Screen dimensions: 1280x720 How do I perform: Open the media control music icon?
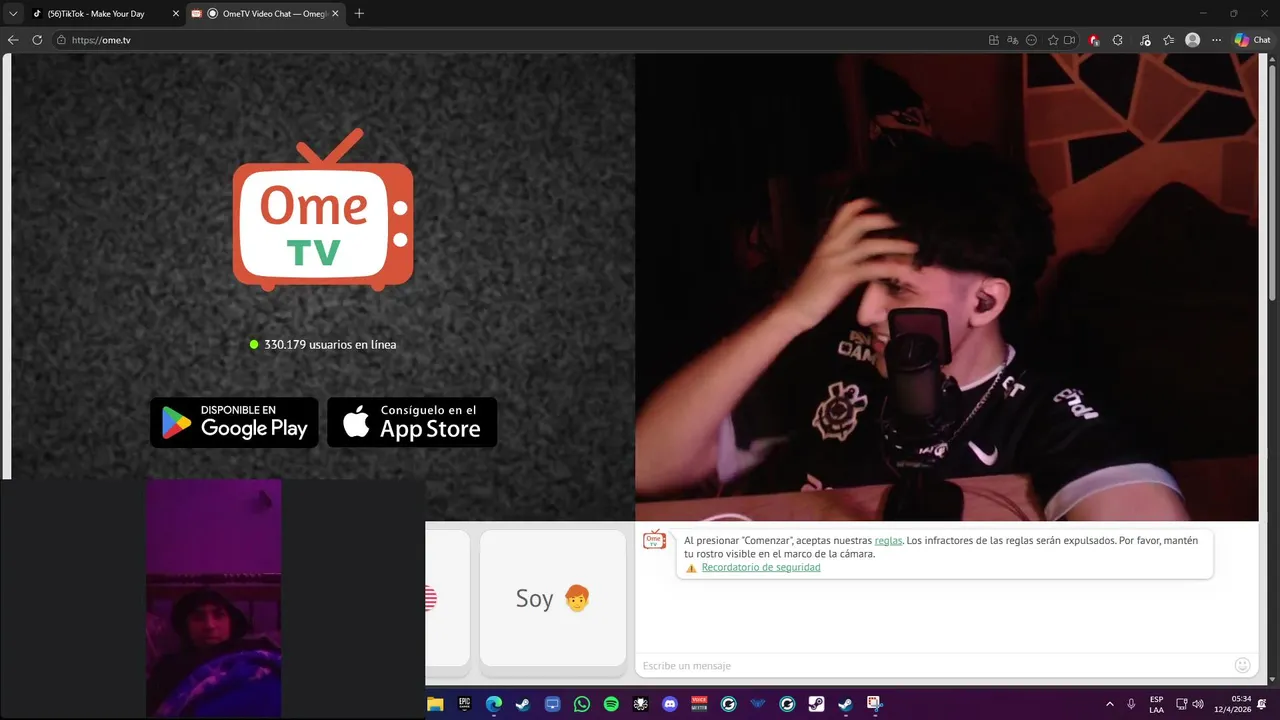pyautogui.click(x=1143, y=40)
